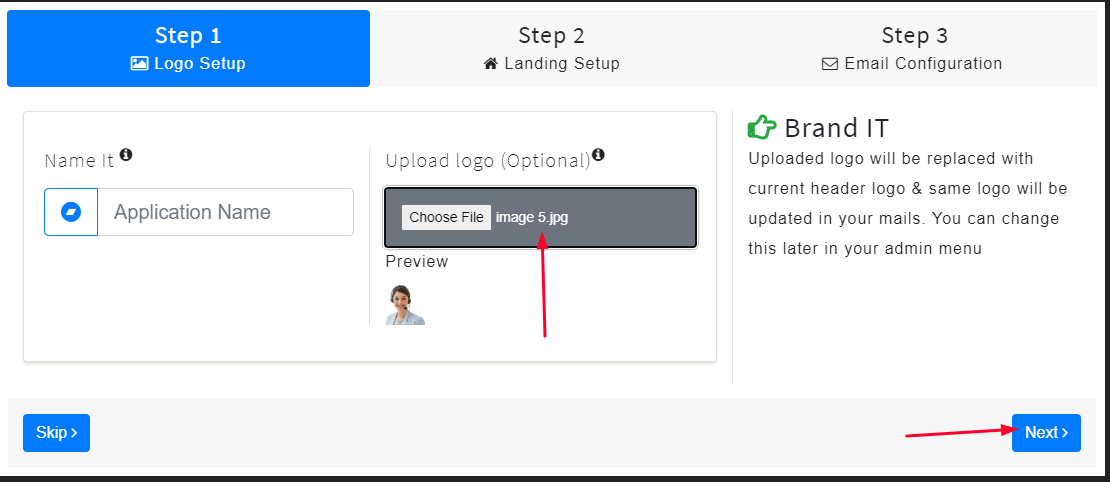This screenshot has width=1110, height=482.
Task: Click the home icon beside Landing Setup
Action: [491, 64]
